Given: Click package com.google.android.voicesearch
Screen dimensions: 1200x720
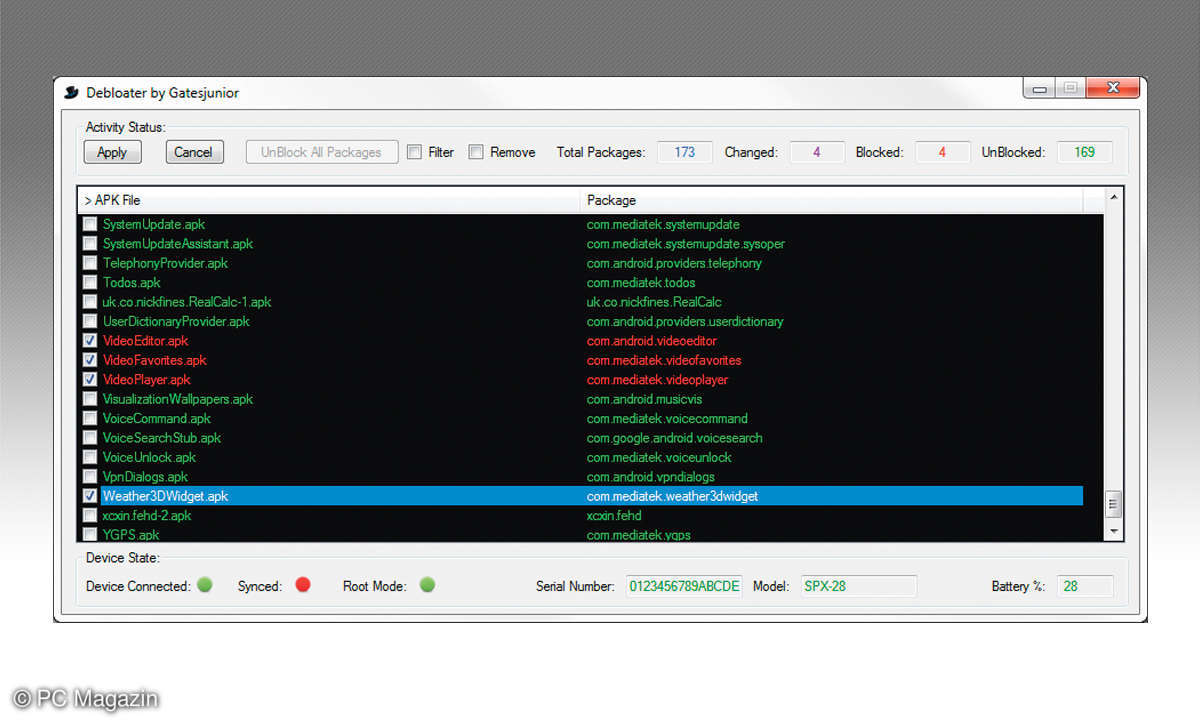Looking at the screenshot, I should [675, 438].
